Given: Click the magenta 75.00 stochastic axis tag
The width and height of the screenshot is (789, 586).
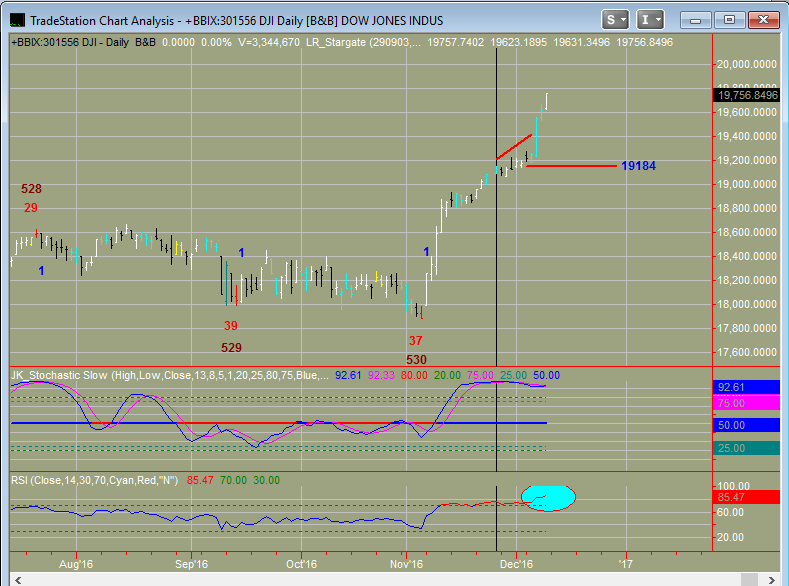Looking at the screenshot, I should [747, 403].
